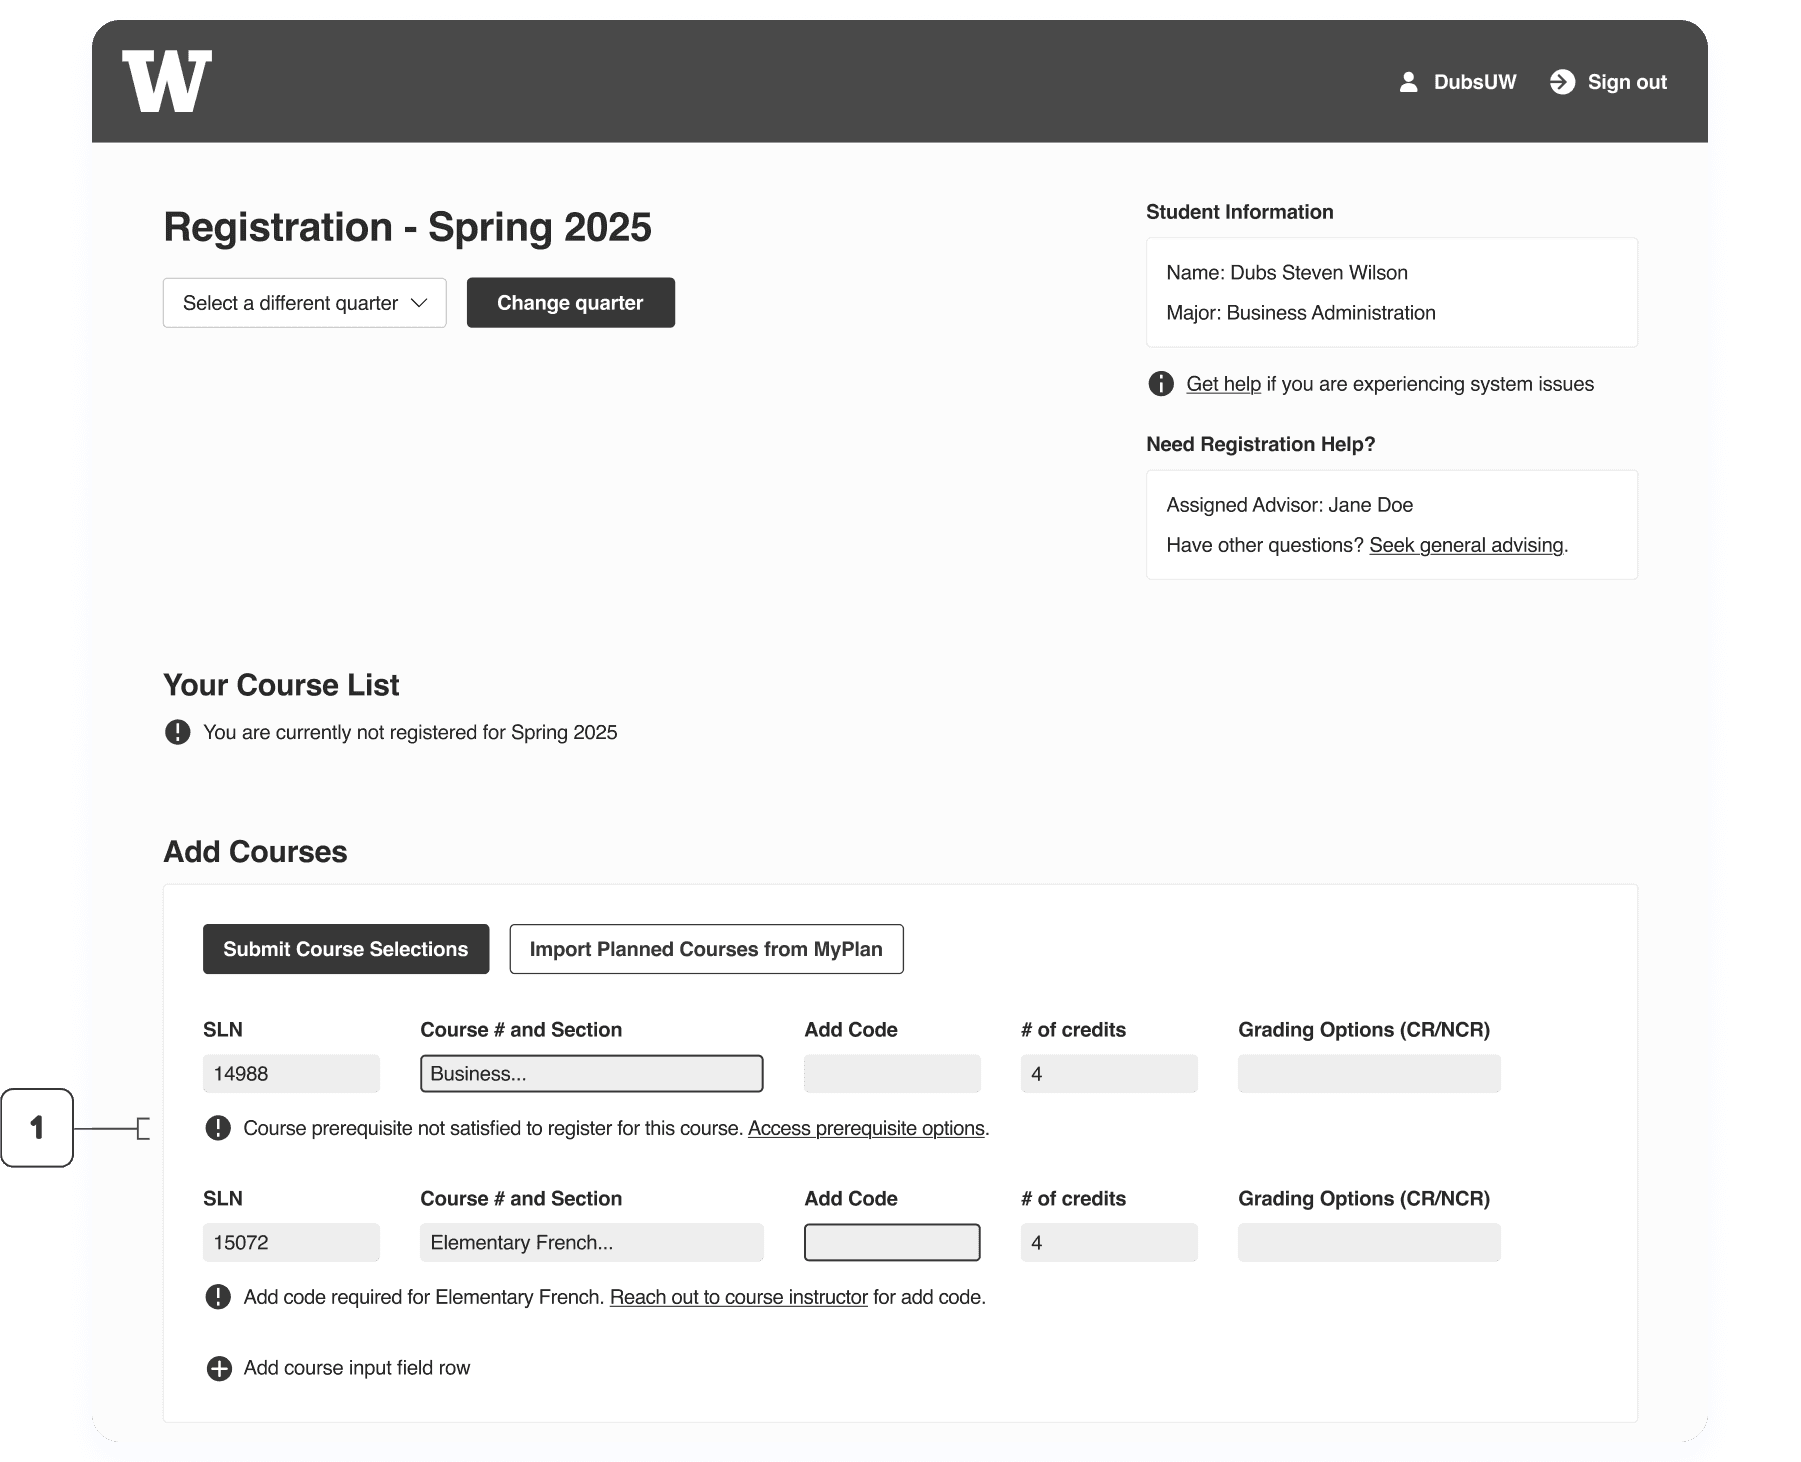
Task: Click the plus icon to add course row
Action: (x=219, y=1368)
